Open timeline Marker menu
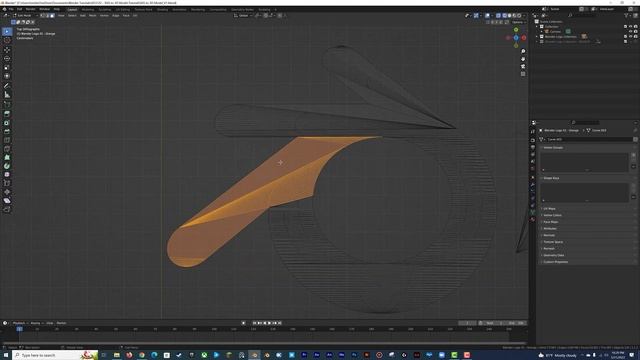Viewport: 640px width, 360px height. (x=61, y=323)
